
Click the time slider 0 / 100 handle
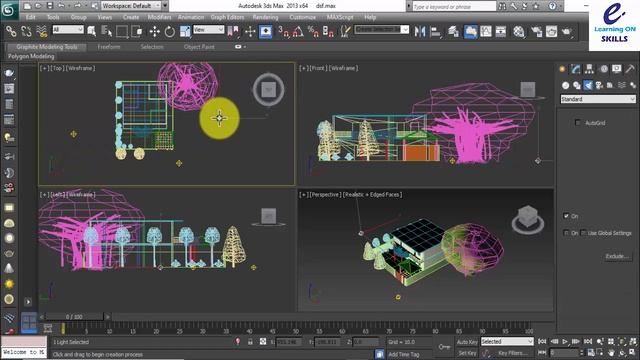pos(74,317)
